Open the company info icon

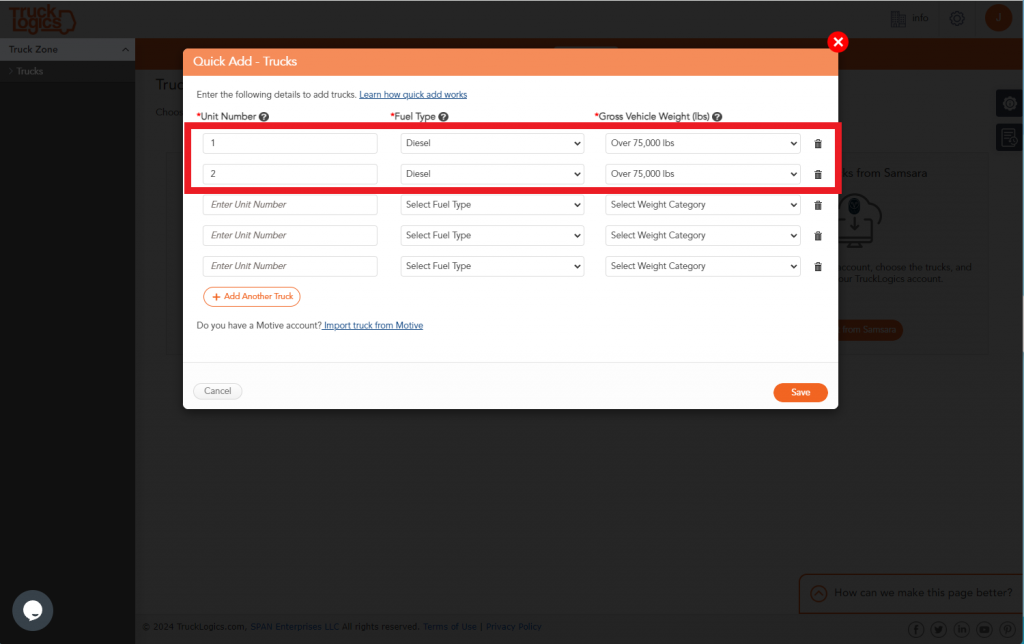click(899, 19)
